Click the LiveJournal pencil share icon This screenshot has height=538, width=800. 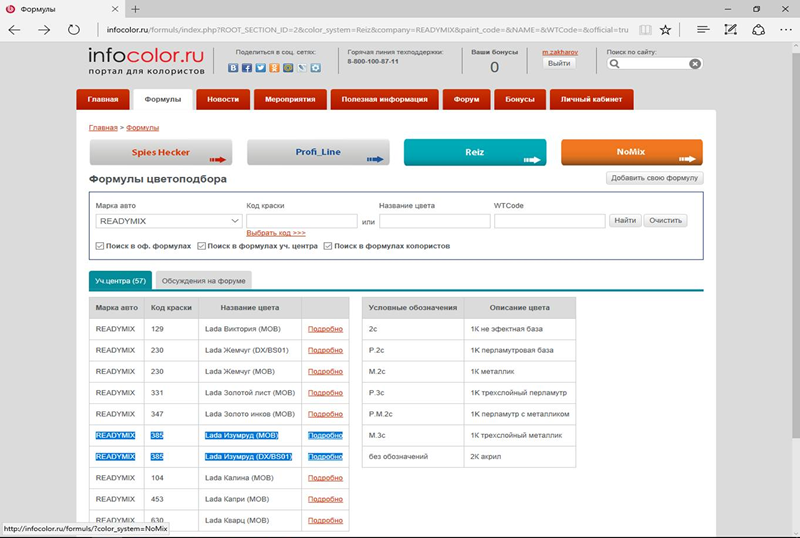click(302, 67)
